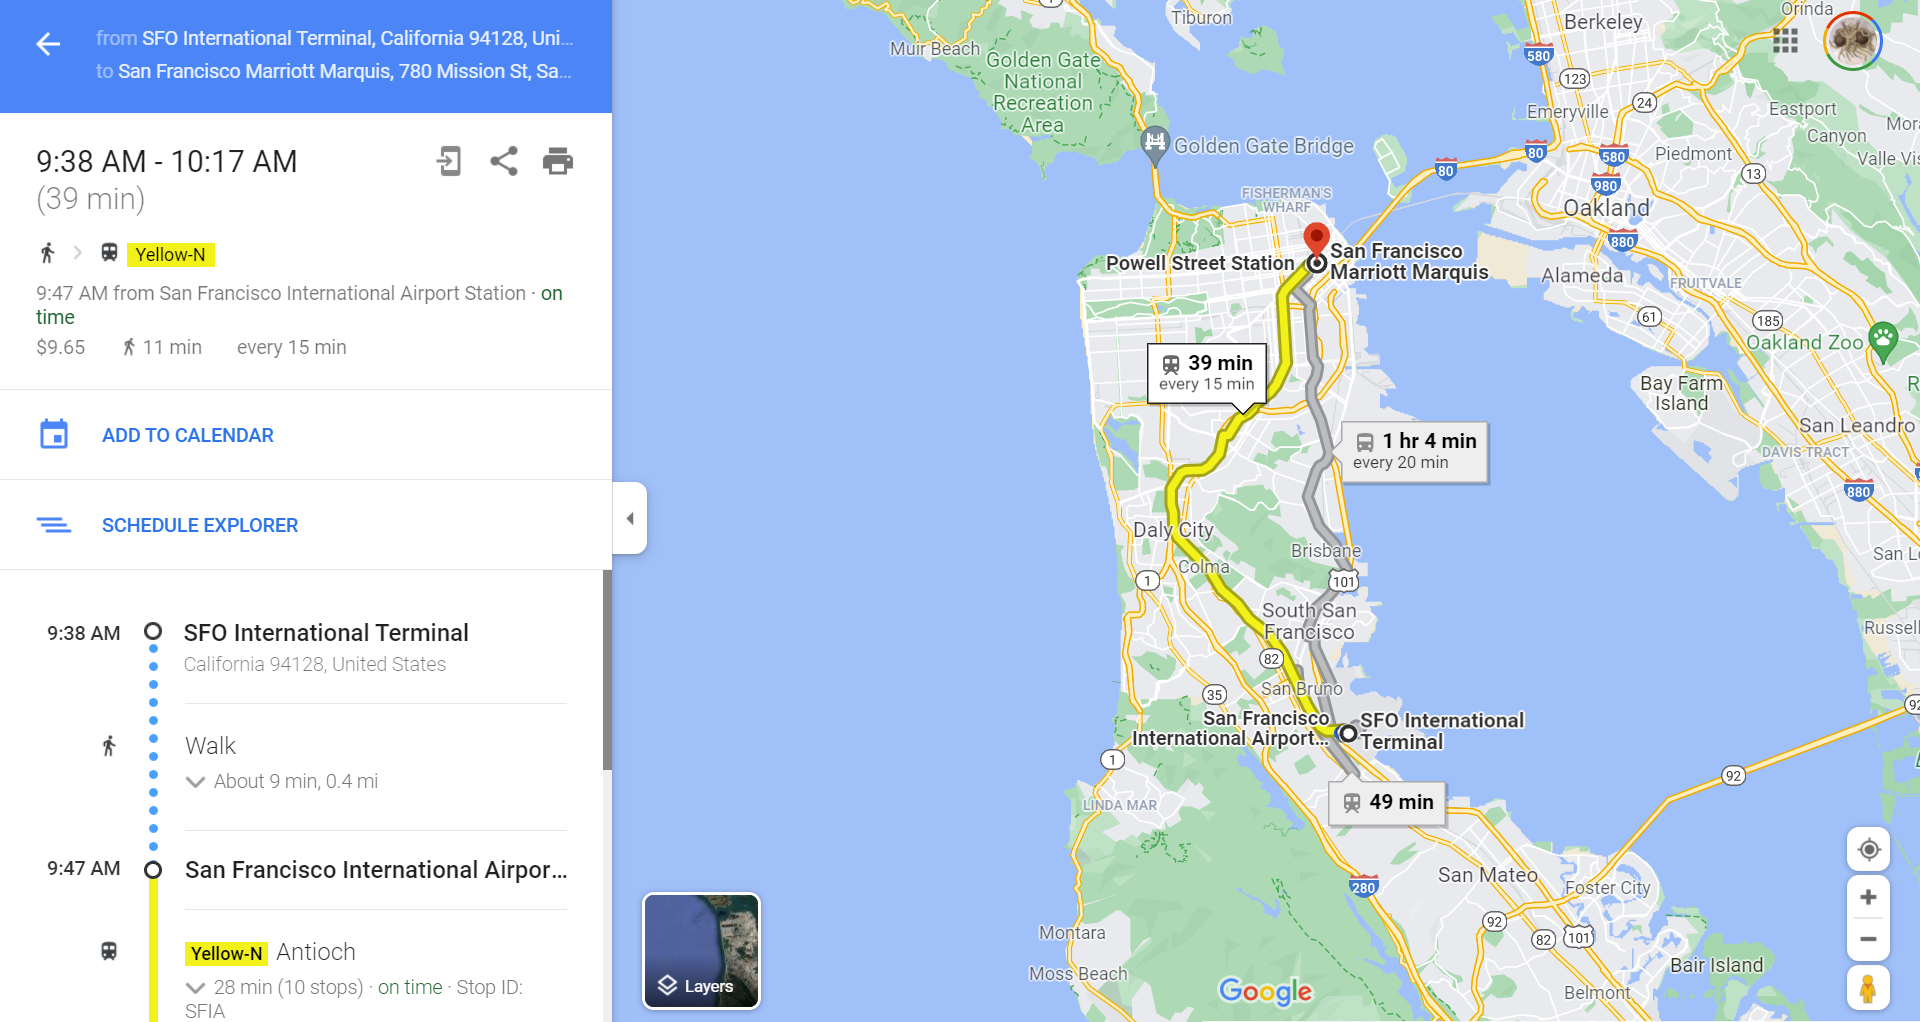Select the 1 hr 4 min alternate route
This screenshot has height=1022, width=1920.
pos(1414,451)
